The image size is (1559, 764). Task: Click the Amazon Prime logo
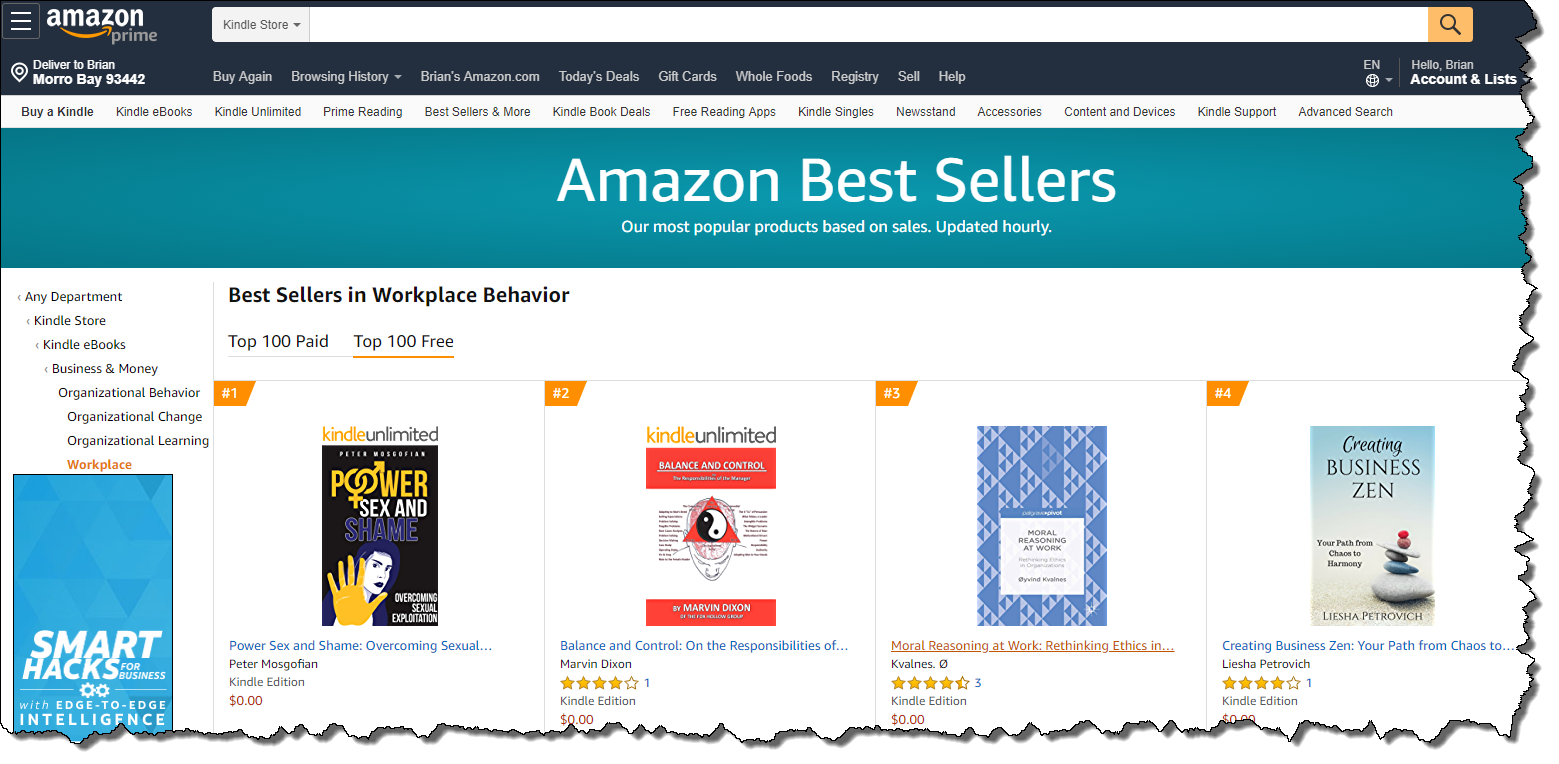[x=102, y=25]
